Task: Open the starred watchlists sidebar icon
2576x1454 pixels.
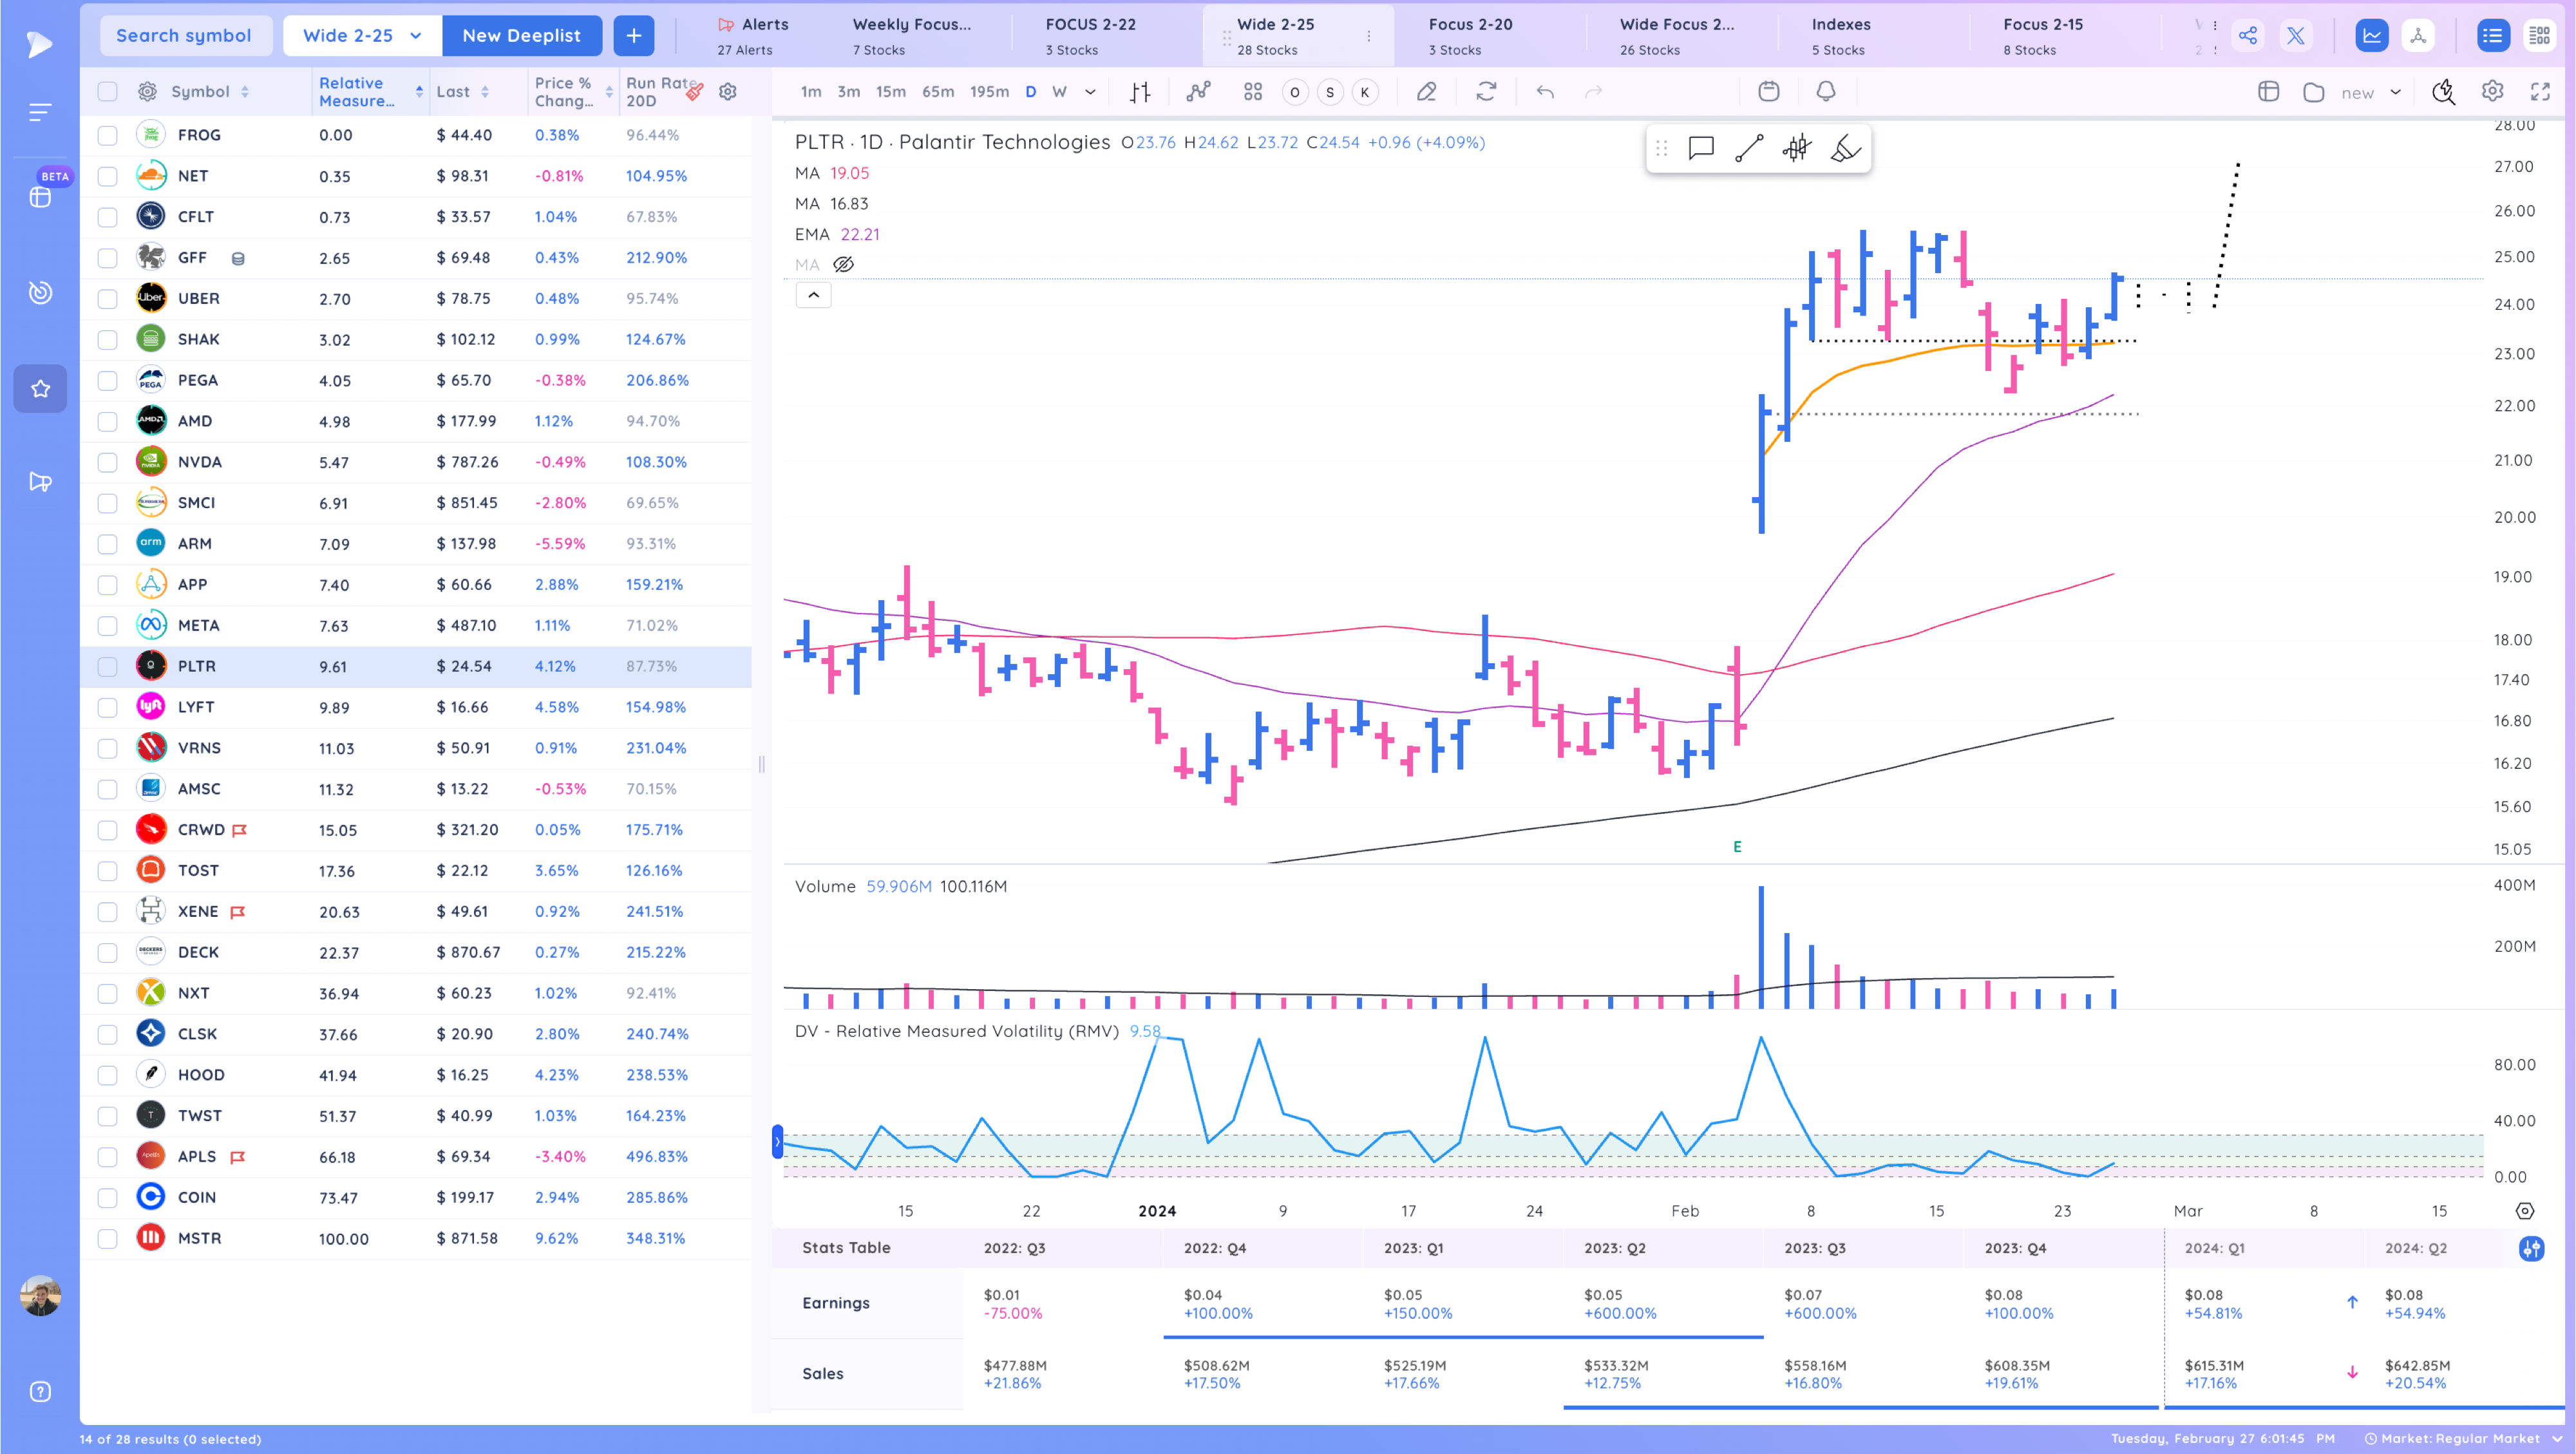Action: tap(40, 388)
